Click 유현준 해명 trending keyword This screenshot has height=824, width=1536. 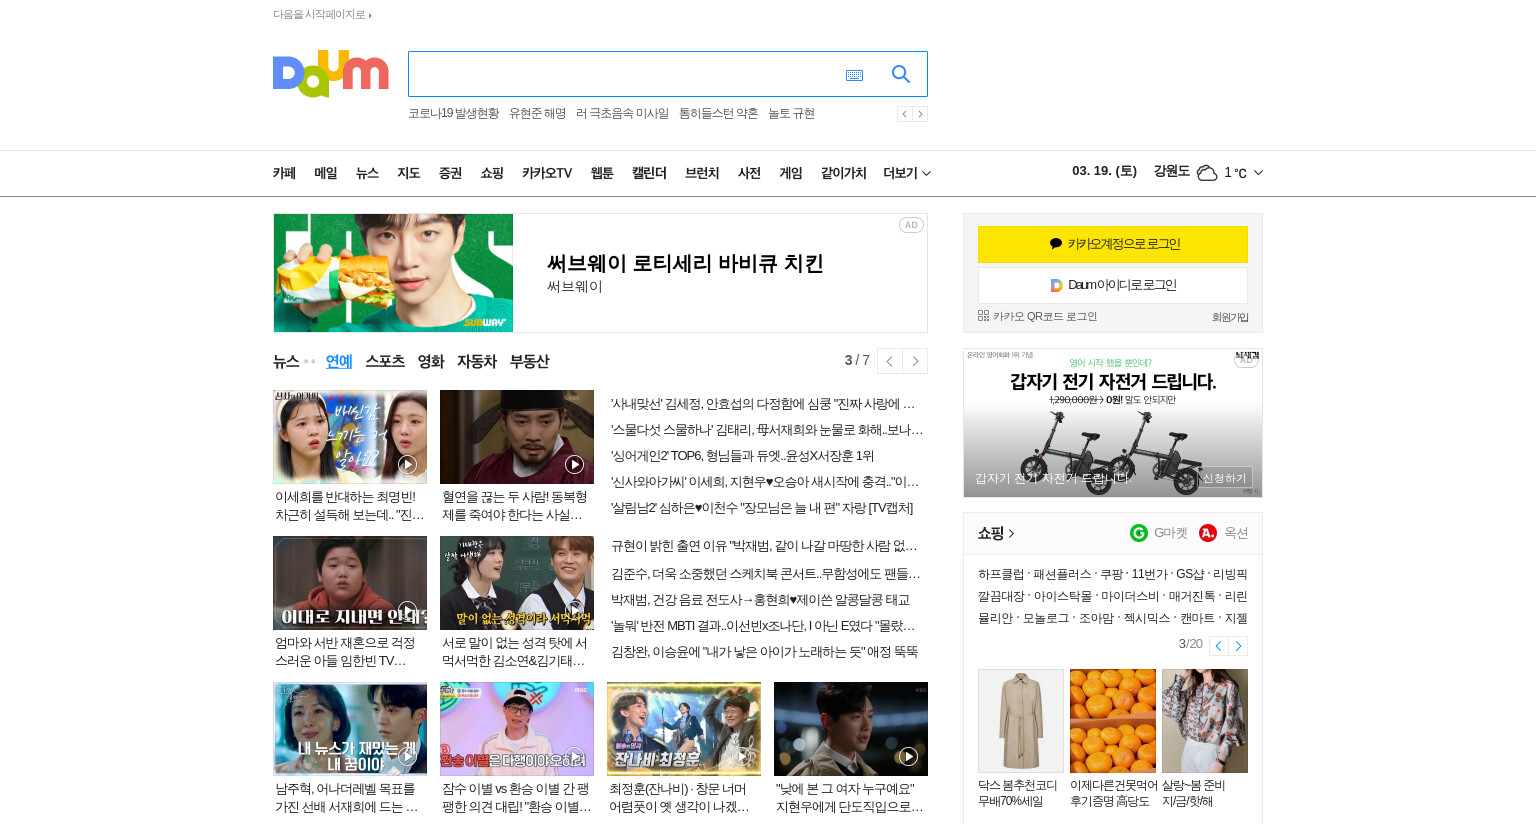pos(537,114)
